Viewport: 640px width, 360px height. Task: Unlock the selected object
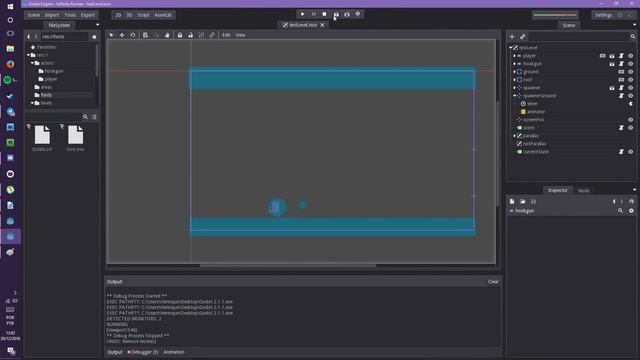191,35
